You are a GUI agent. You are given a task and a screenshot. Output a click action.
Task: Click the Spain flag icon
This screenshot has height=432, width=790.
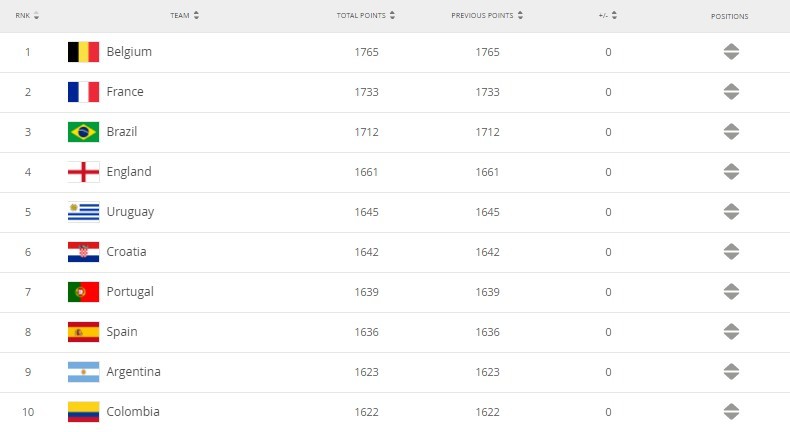point(83,332)
